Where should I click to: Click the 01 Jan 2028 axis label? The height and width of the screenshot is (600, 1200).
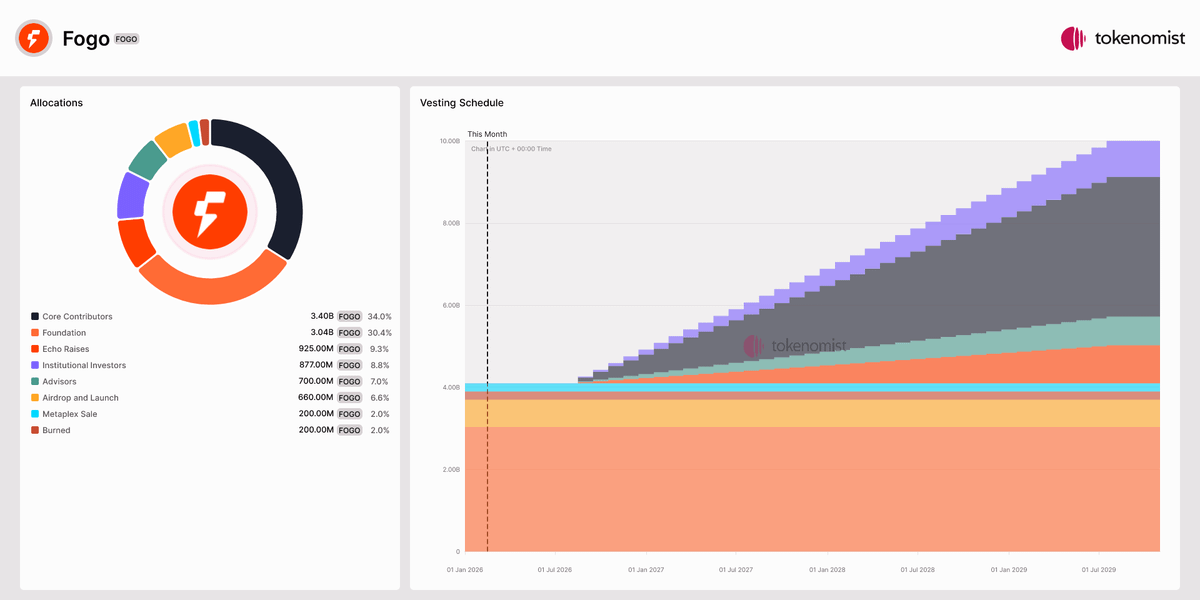[825, 569]
